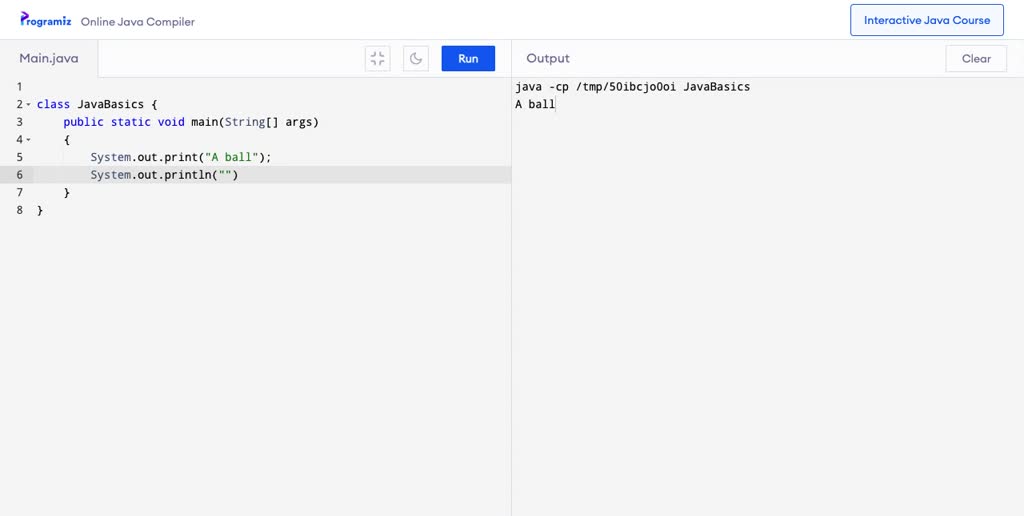Viewport: 1024px width, 516px height.
Task: Place the cursor on empty line 1
Action: tap(272, 86)
